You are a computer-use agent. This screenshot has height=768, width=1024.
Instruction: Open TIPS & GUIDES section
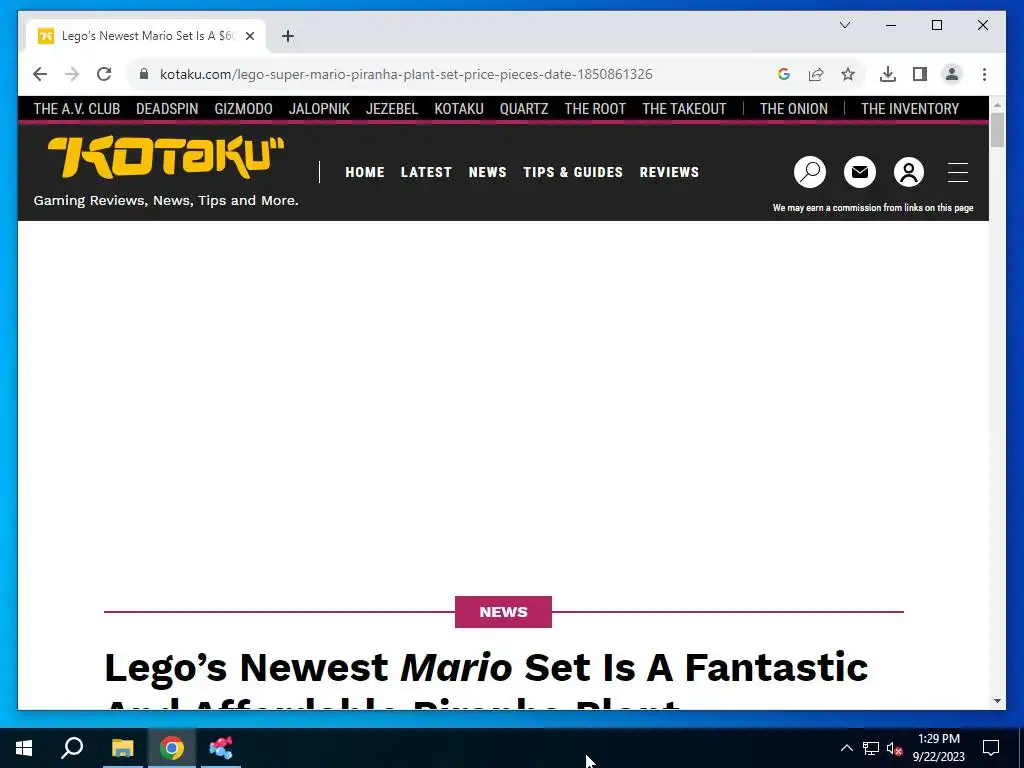point(573,172)
